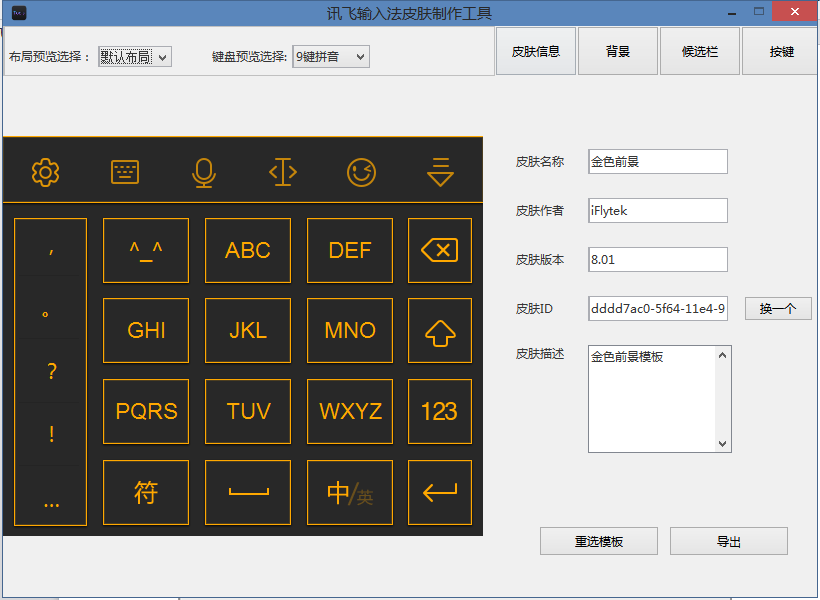
Task: Close the 讯飞输入法皮肤制作工具 window
Action: point(795,12)
